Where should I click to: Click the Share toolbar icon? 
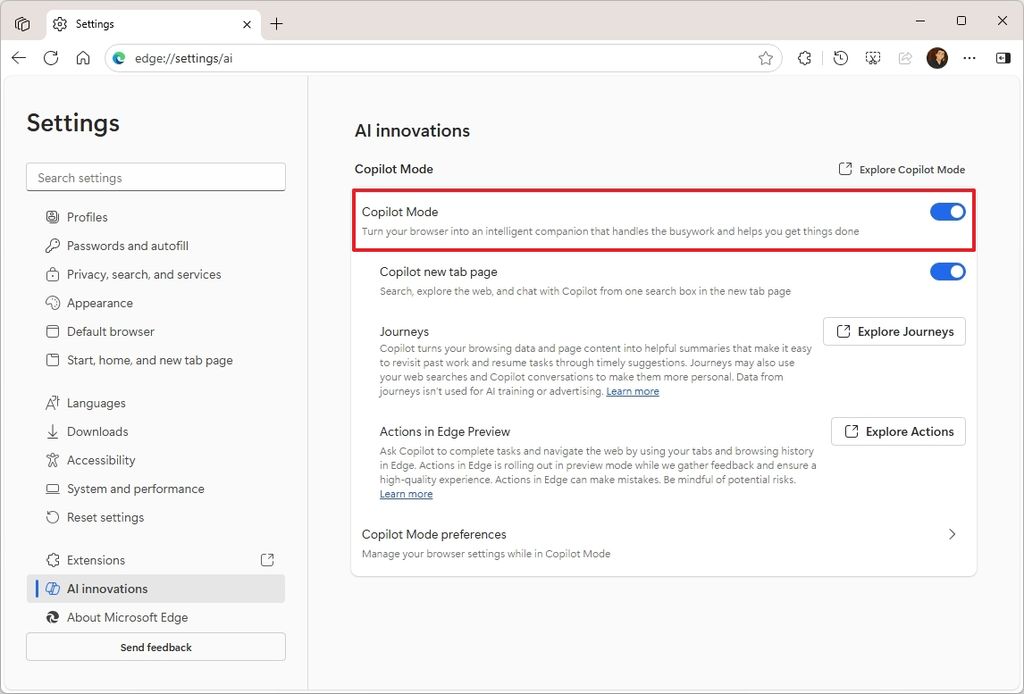click(x=905, y=58)
